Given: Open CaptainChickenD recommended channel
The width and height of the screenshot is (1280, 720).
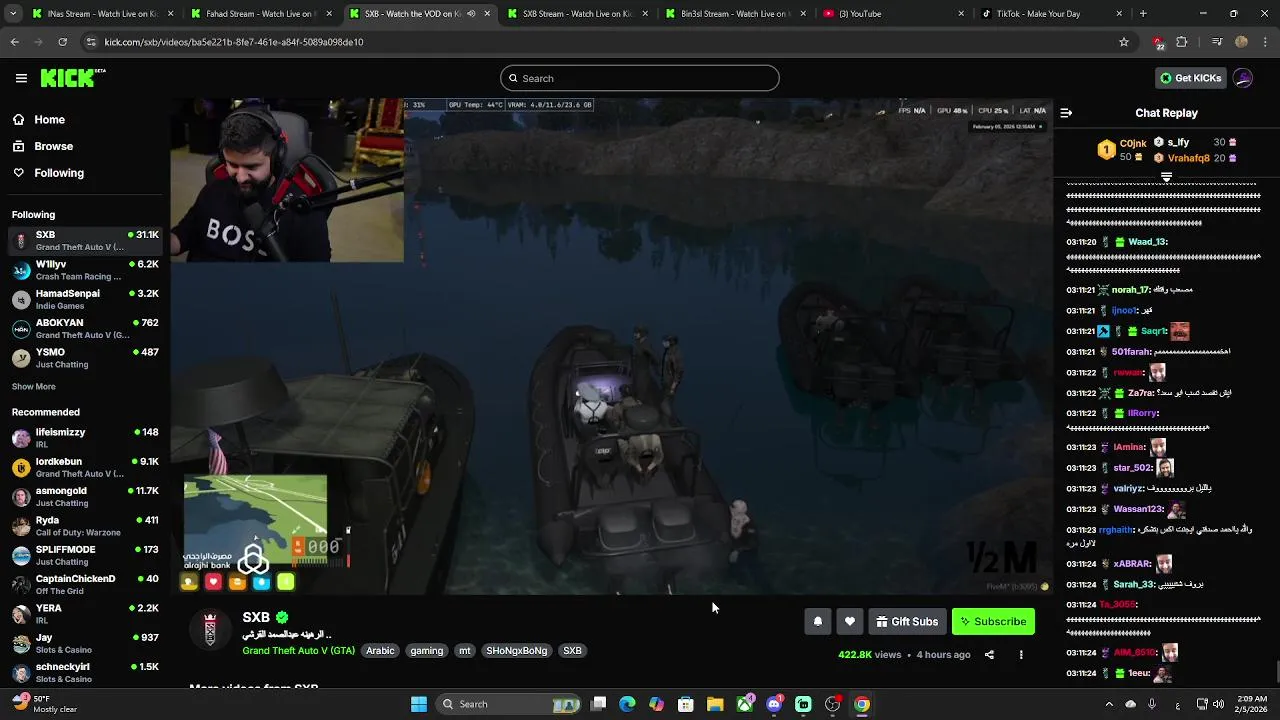Looking at the screenshot, I should coord(85,584).
